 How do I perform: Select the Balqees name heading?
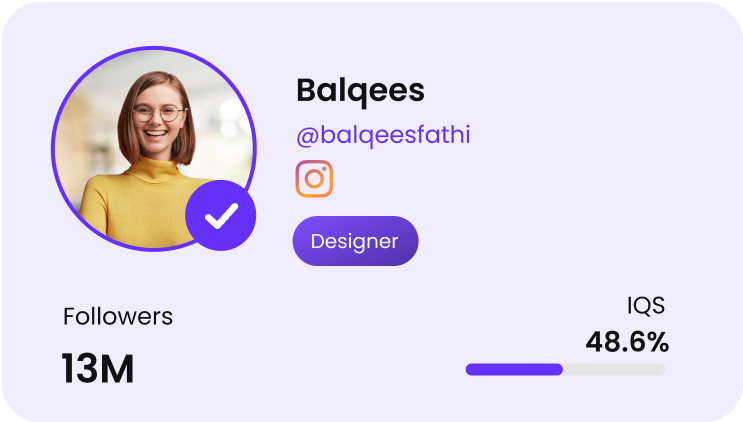(x=360, y=91)
